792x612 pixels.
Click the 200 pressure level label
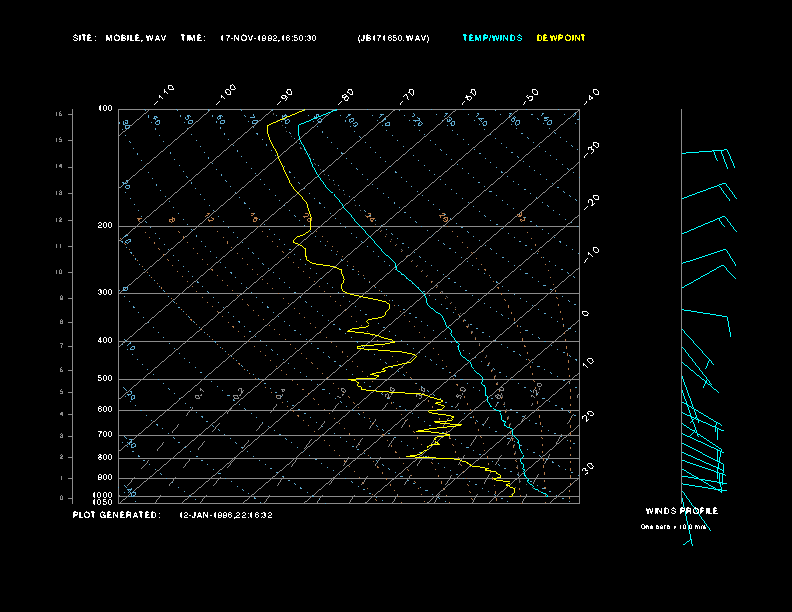point(105,226)
